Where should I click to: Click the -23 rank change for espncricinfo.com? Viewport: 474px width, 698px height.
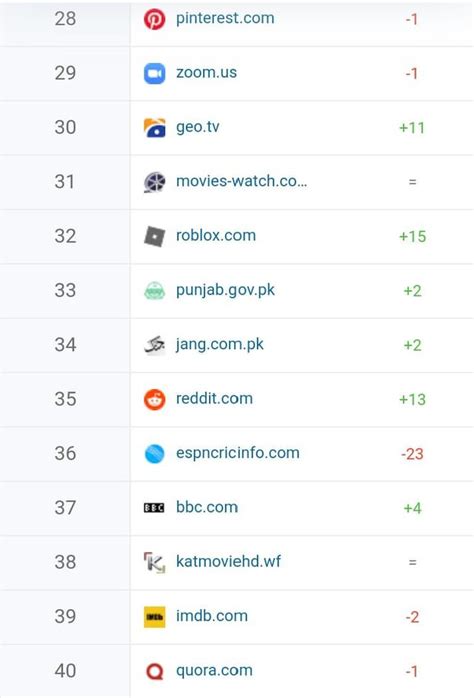click(x=412, y=454)
